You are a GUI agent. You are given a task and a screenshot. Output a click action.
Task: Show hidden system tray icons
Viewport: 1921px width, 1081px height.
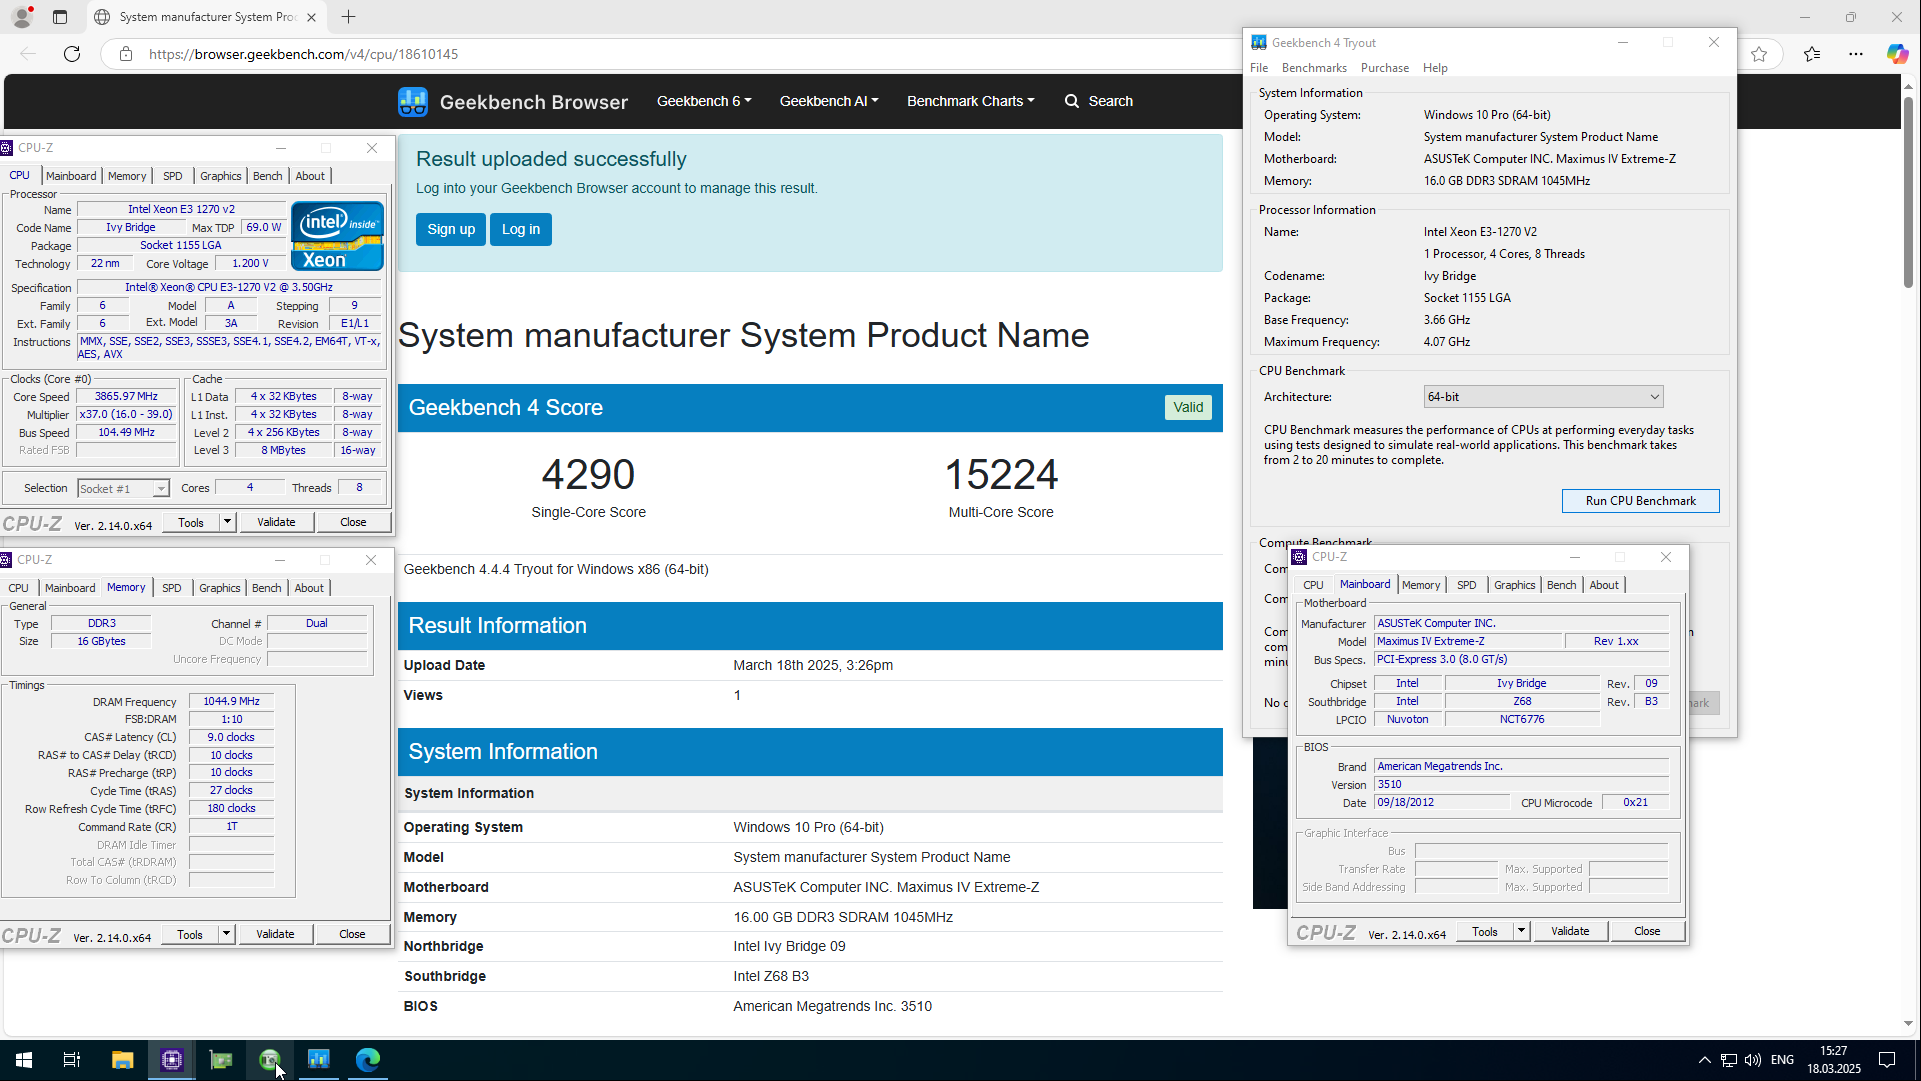pyautogui.click(x=1704, y=1060)
